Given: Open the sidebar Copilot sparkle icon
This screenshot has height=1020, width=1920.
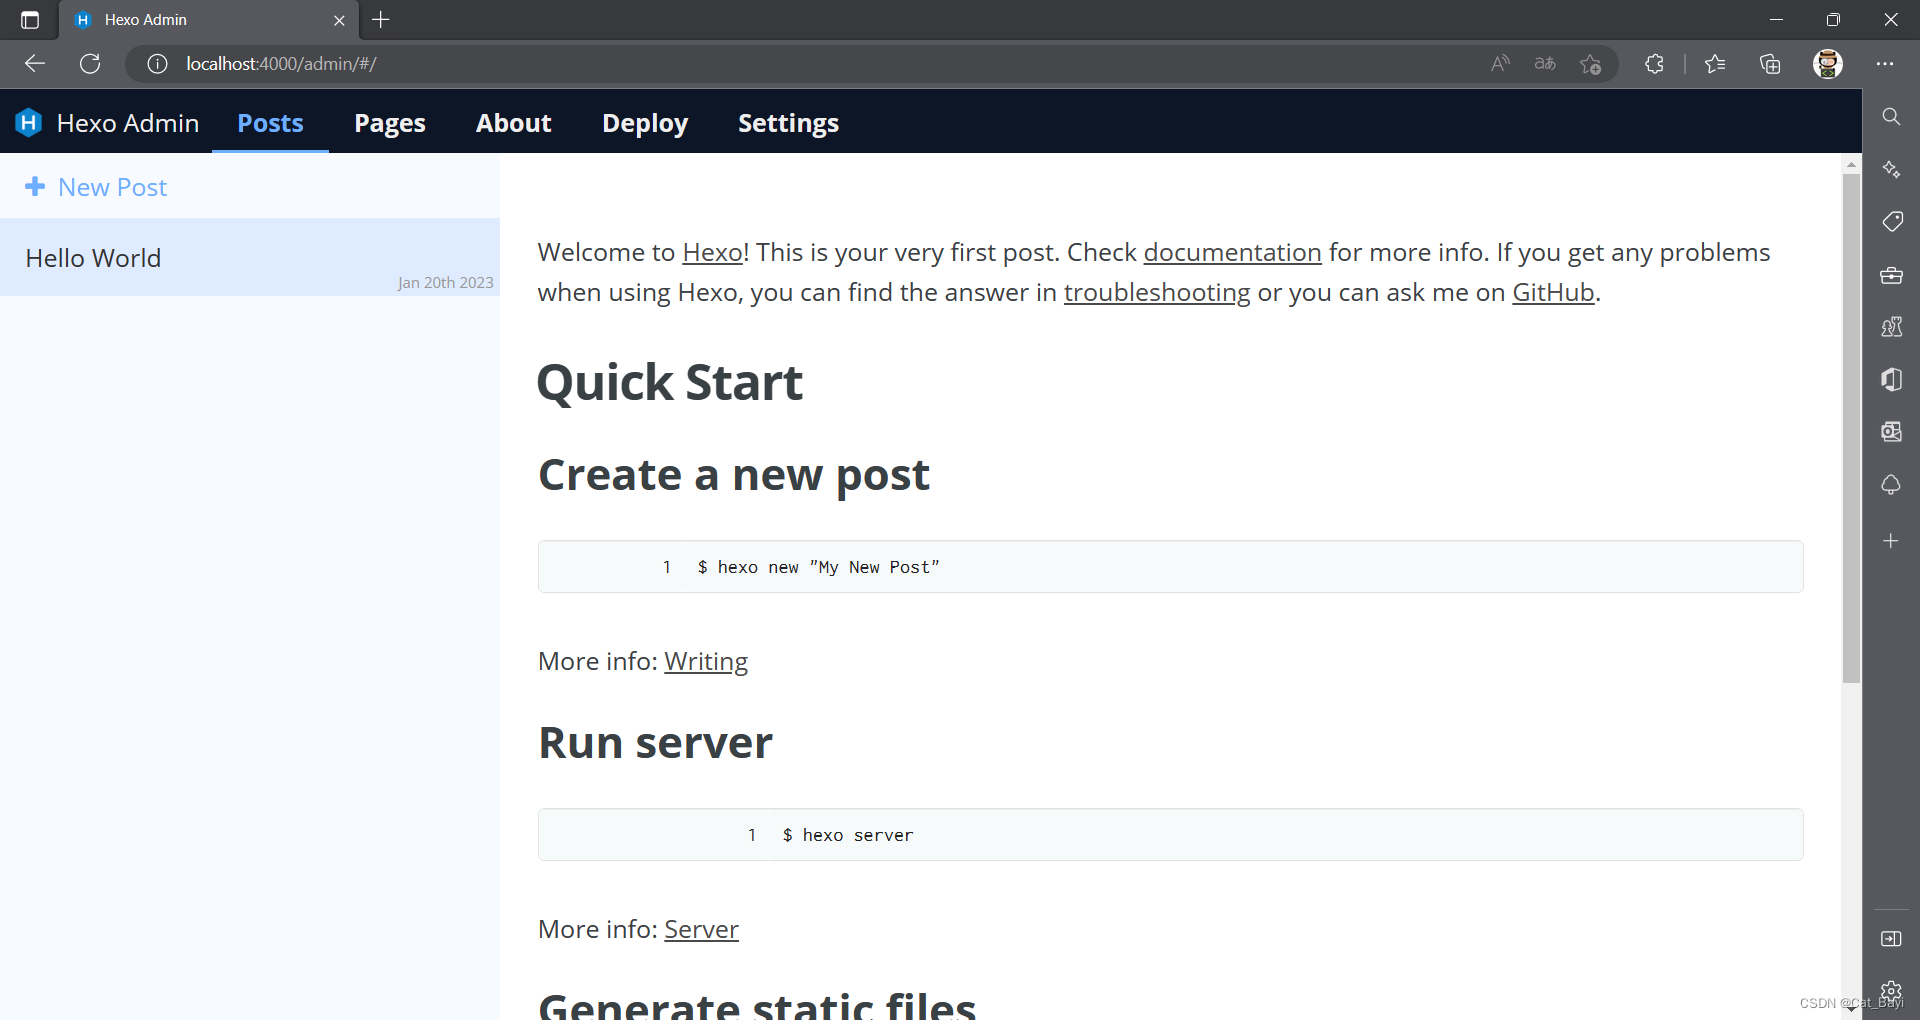Looking at the screenshot, I should pos(1891,169).
